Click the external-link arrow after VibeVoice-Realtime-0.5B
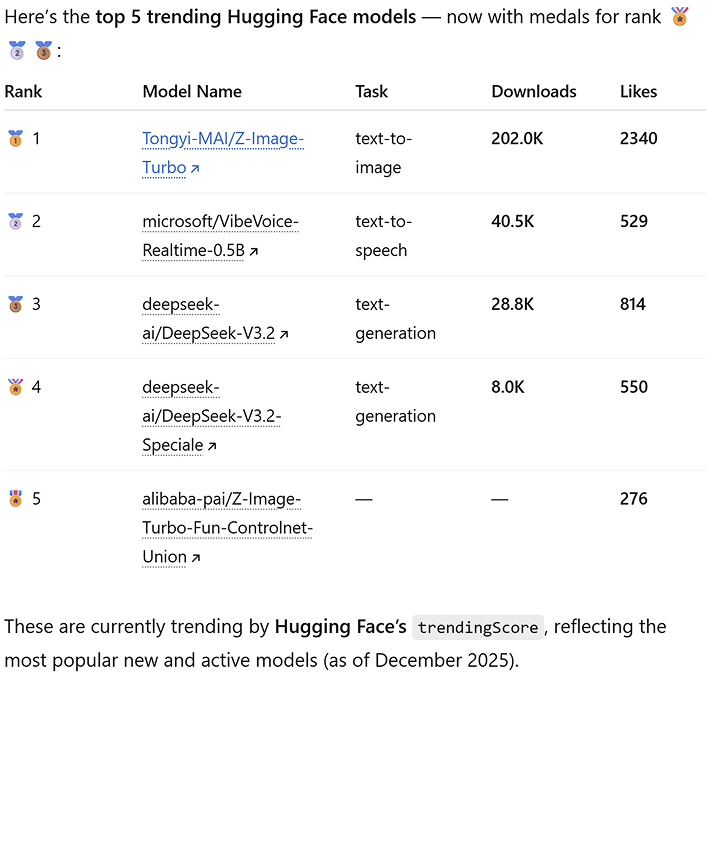This screenshot has height=860, width=706. pos(254,252)
